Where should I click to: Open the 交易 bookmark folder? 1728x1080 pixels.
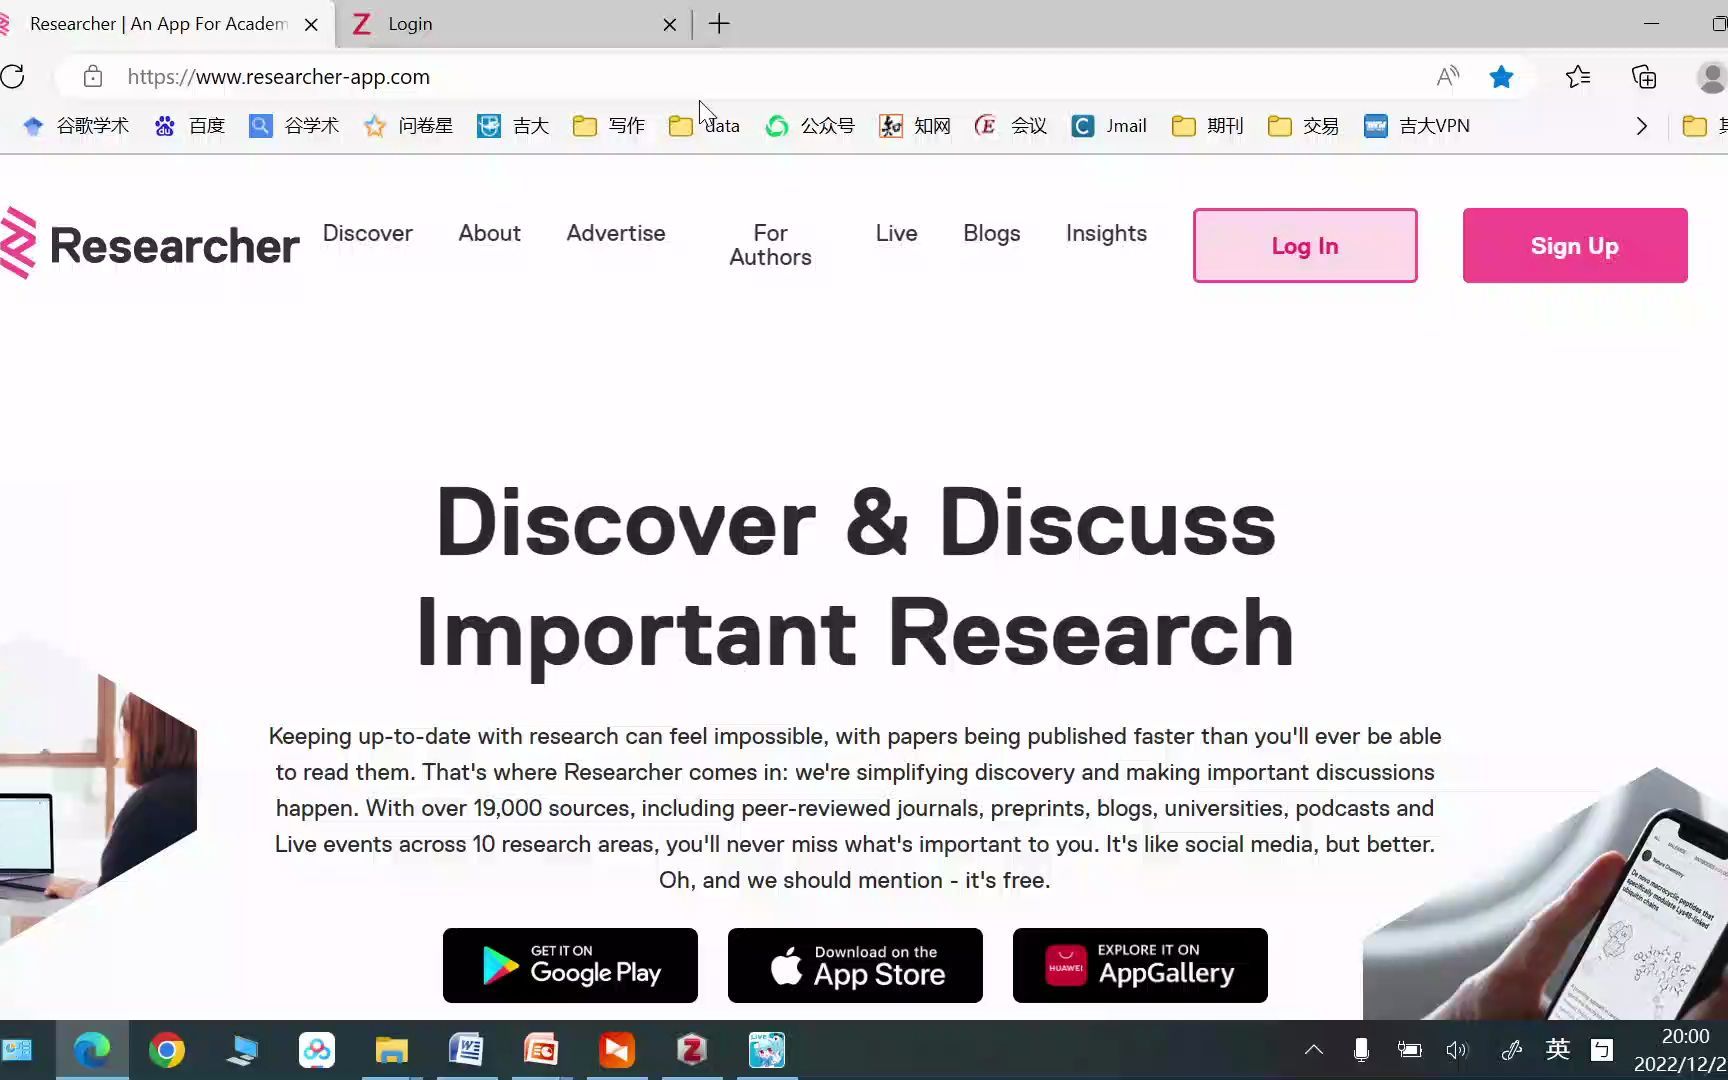[x=1303, y=126]
